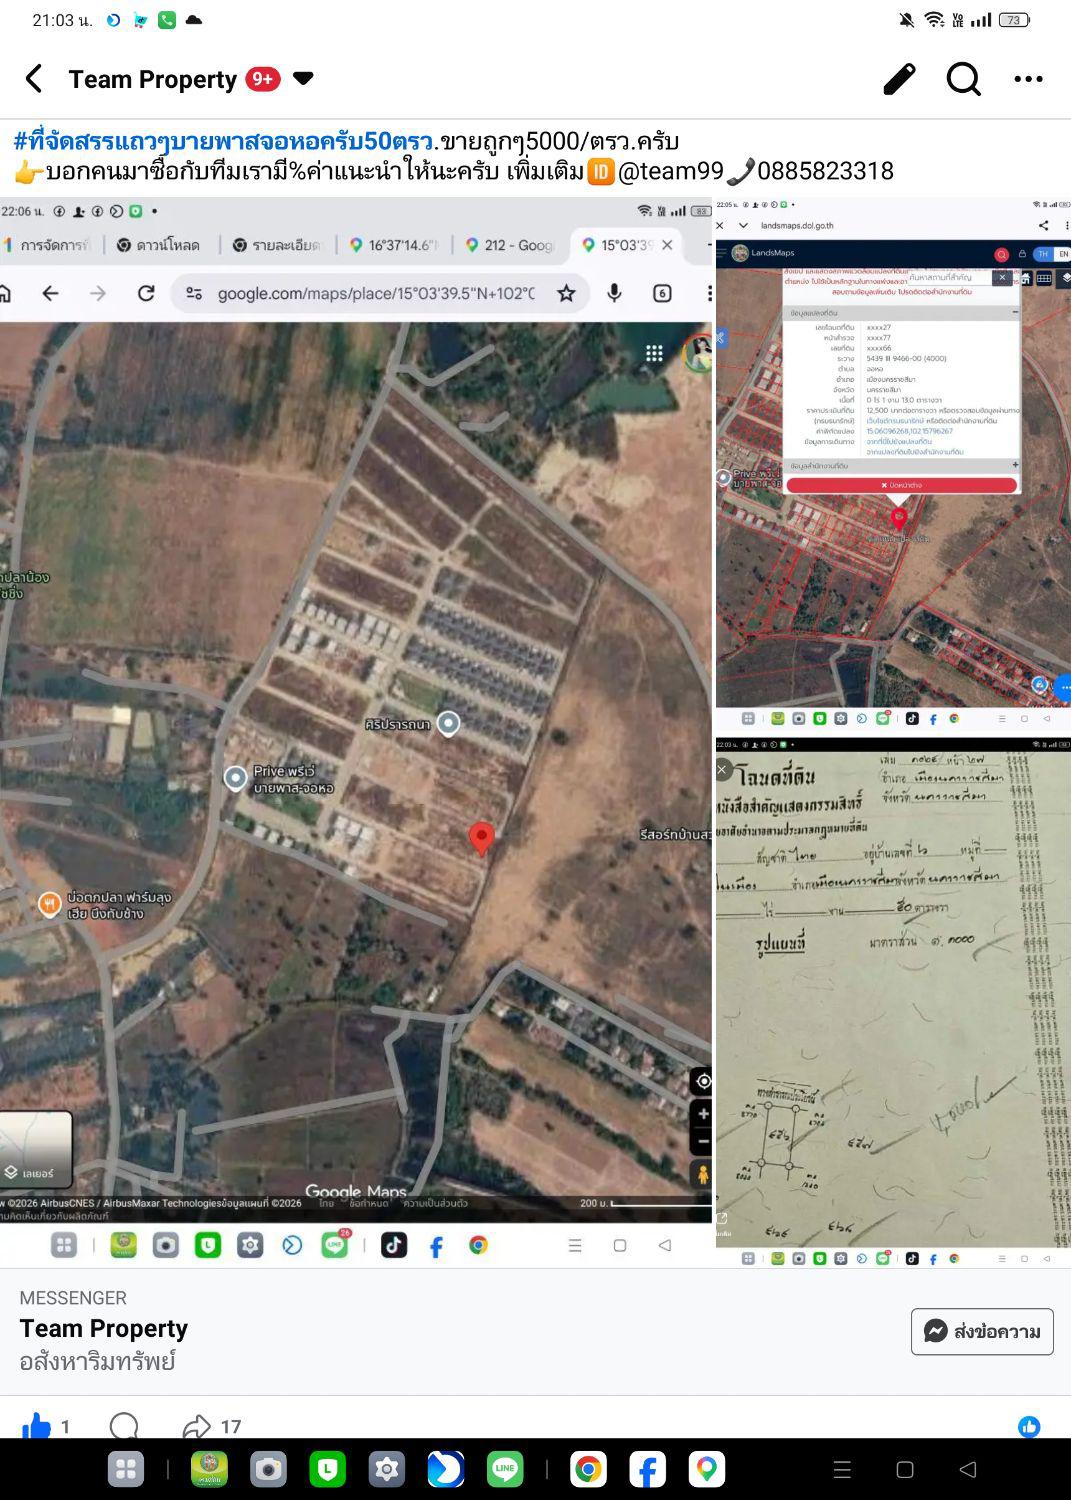Select the อสังหาริมทรัพย์ category text
This screenshot has height=1500, width=1071.
pos(97,1361)
